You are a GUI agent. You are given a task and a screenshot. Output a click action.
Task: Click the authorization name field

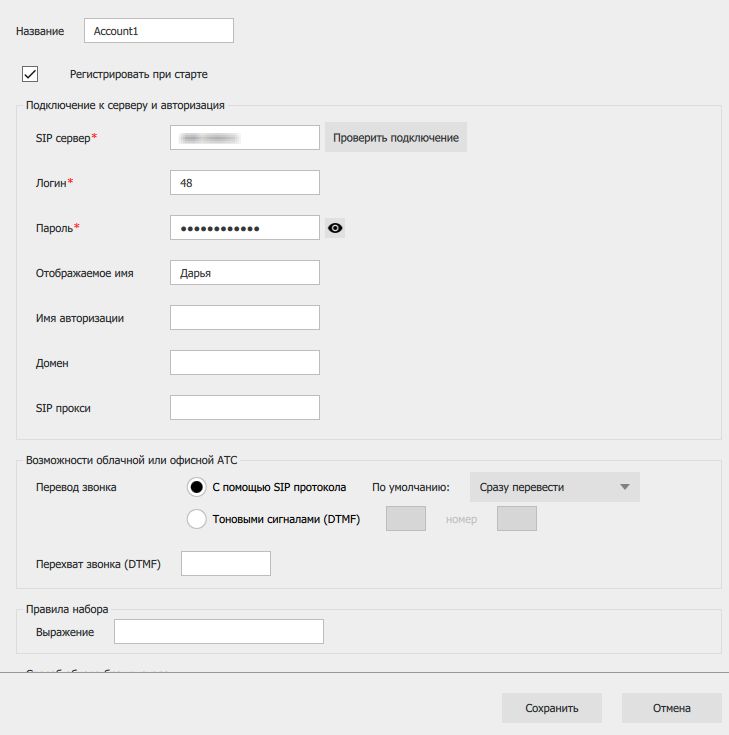click(x=245, y=318)
